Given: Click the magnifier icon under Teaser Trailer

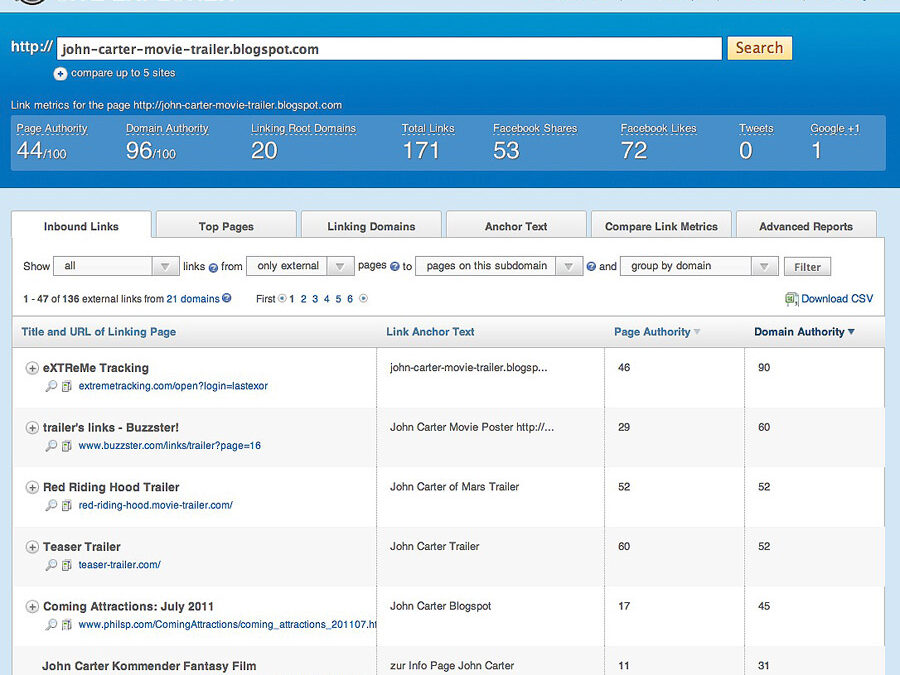Looking at the screenshot, I should tap(52, 565).
